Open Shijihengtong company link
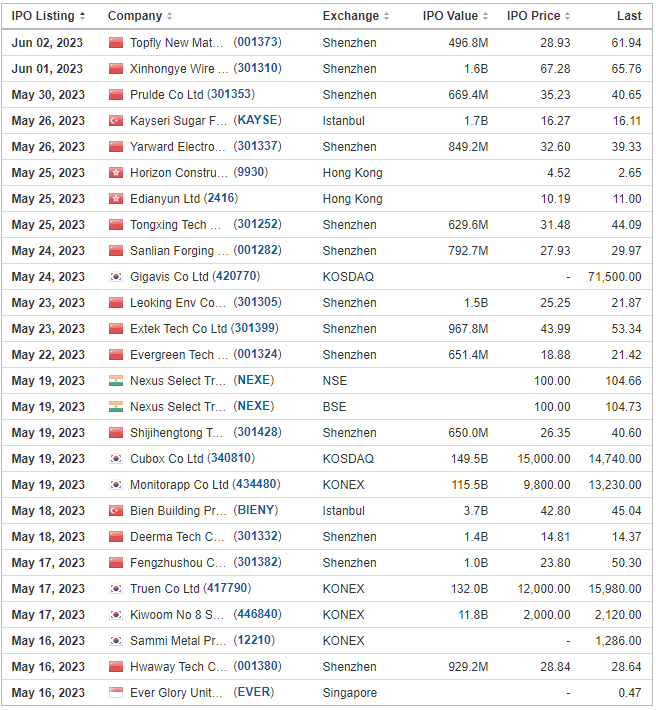 point(177,433)
